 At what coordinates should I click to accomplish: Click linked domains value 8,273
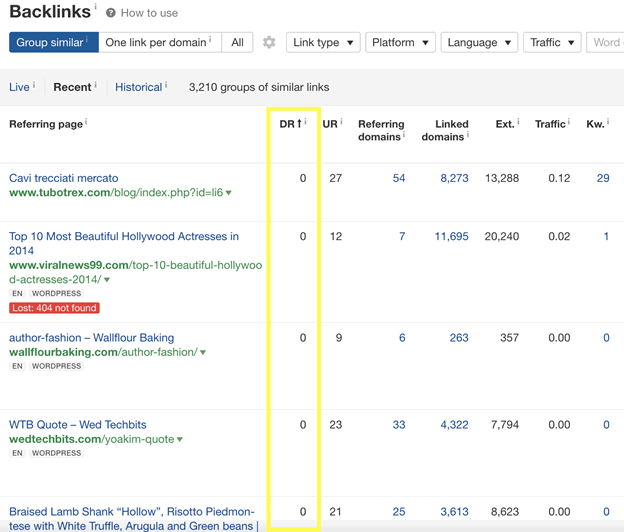(454, 178)
